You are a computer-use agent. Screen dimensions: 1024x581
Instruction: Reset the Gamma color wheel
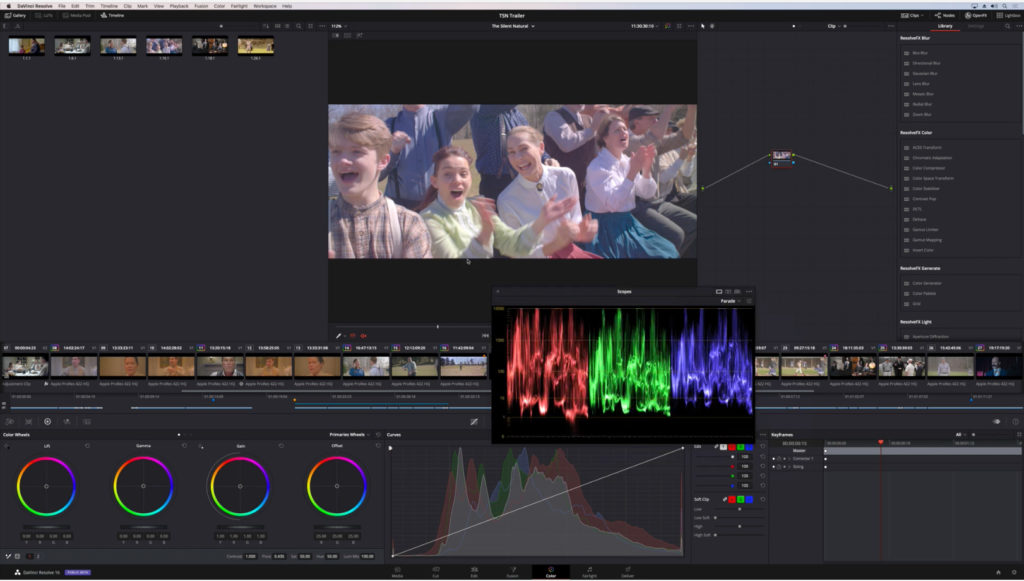pyautogui.click(x=184, y=446)
